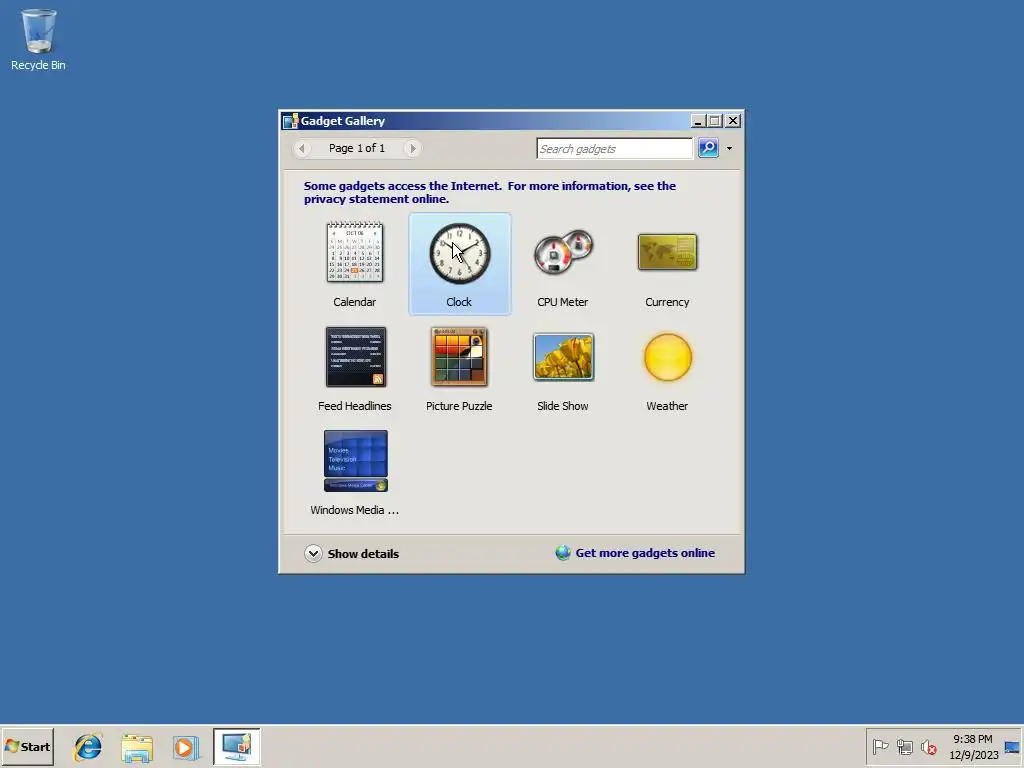This screenshot has width=1024, height=768.
Task: Click the muted volume tray icon
Action: click(x=928, y=746)
